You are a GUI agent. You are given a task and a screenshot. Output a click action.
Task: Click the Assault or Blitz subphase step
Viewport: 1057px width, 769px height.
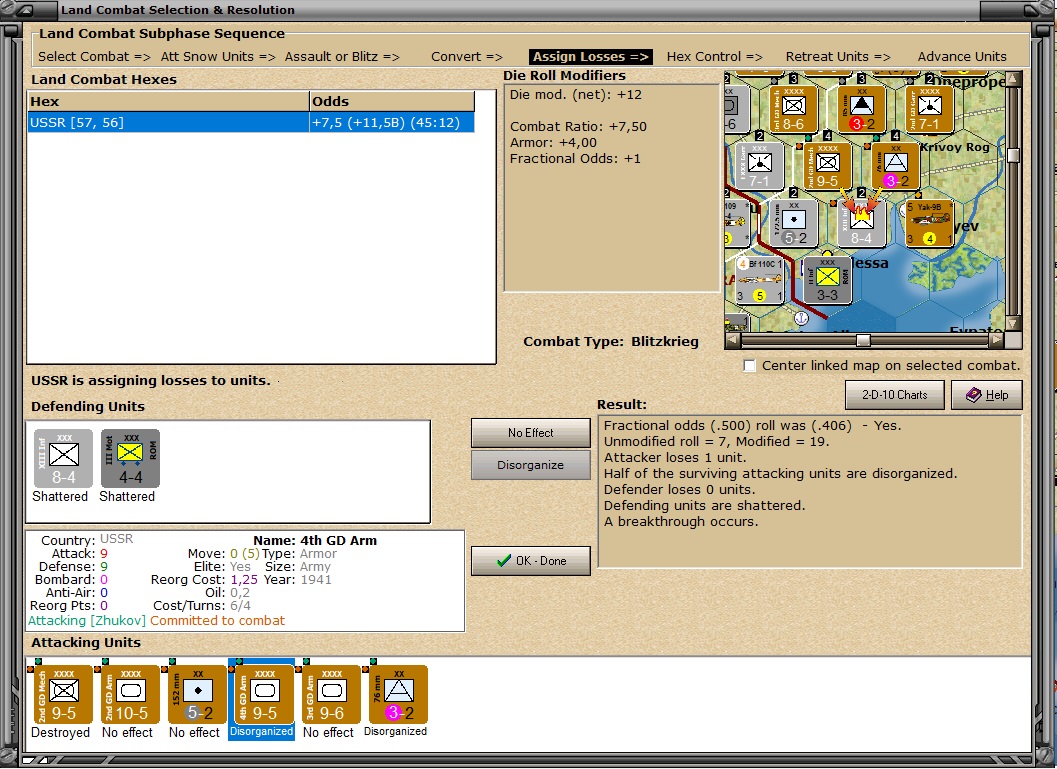click(342, 57)
